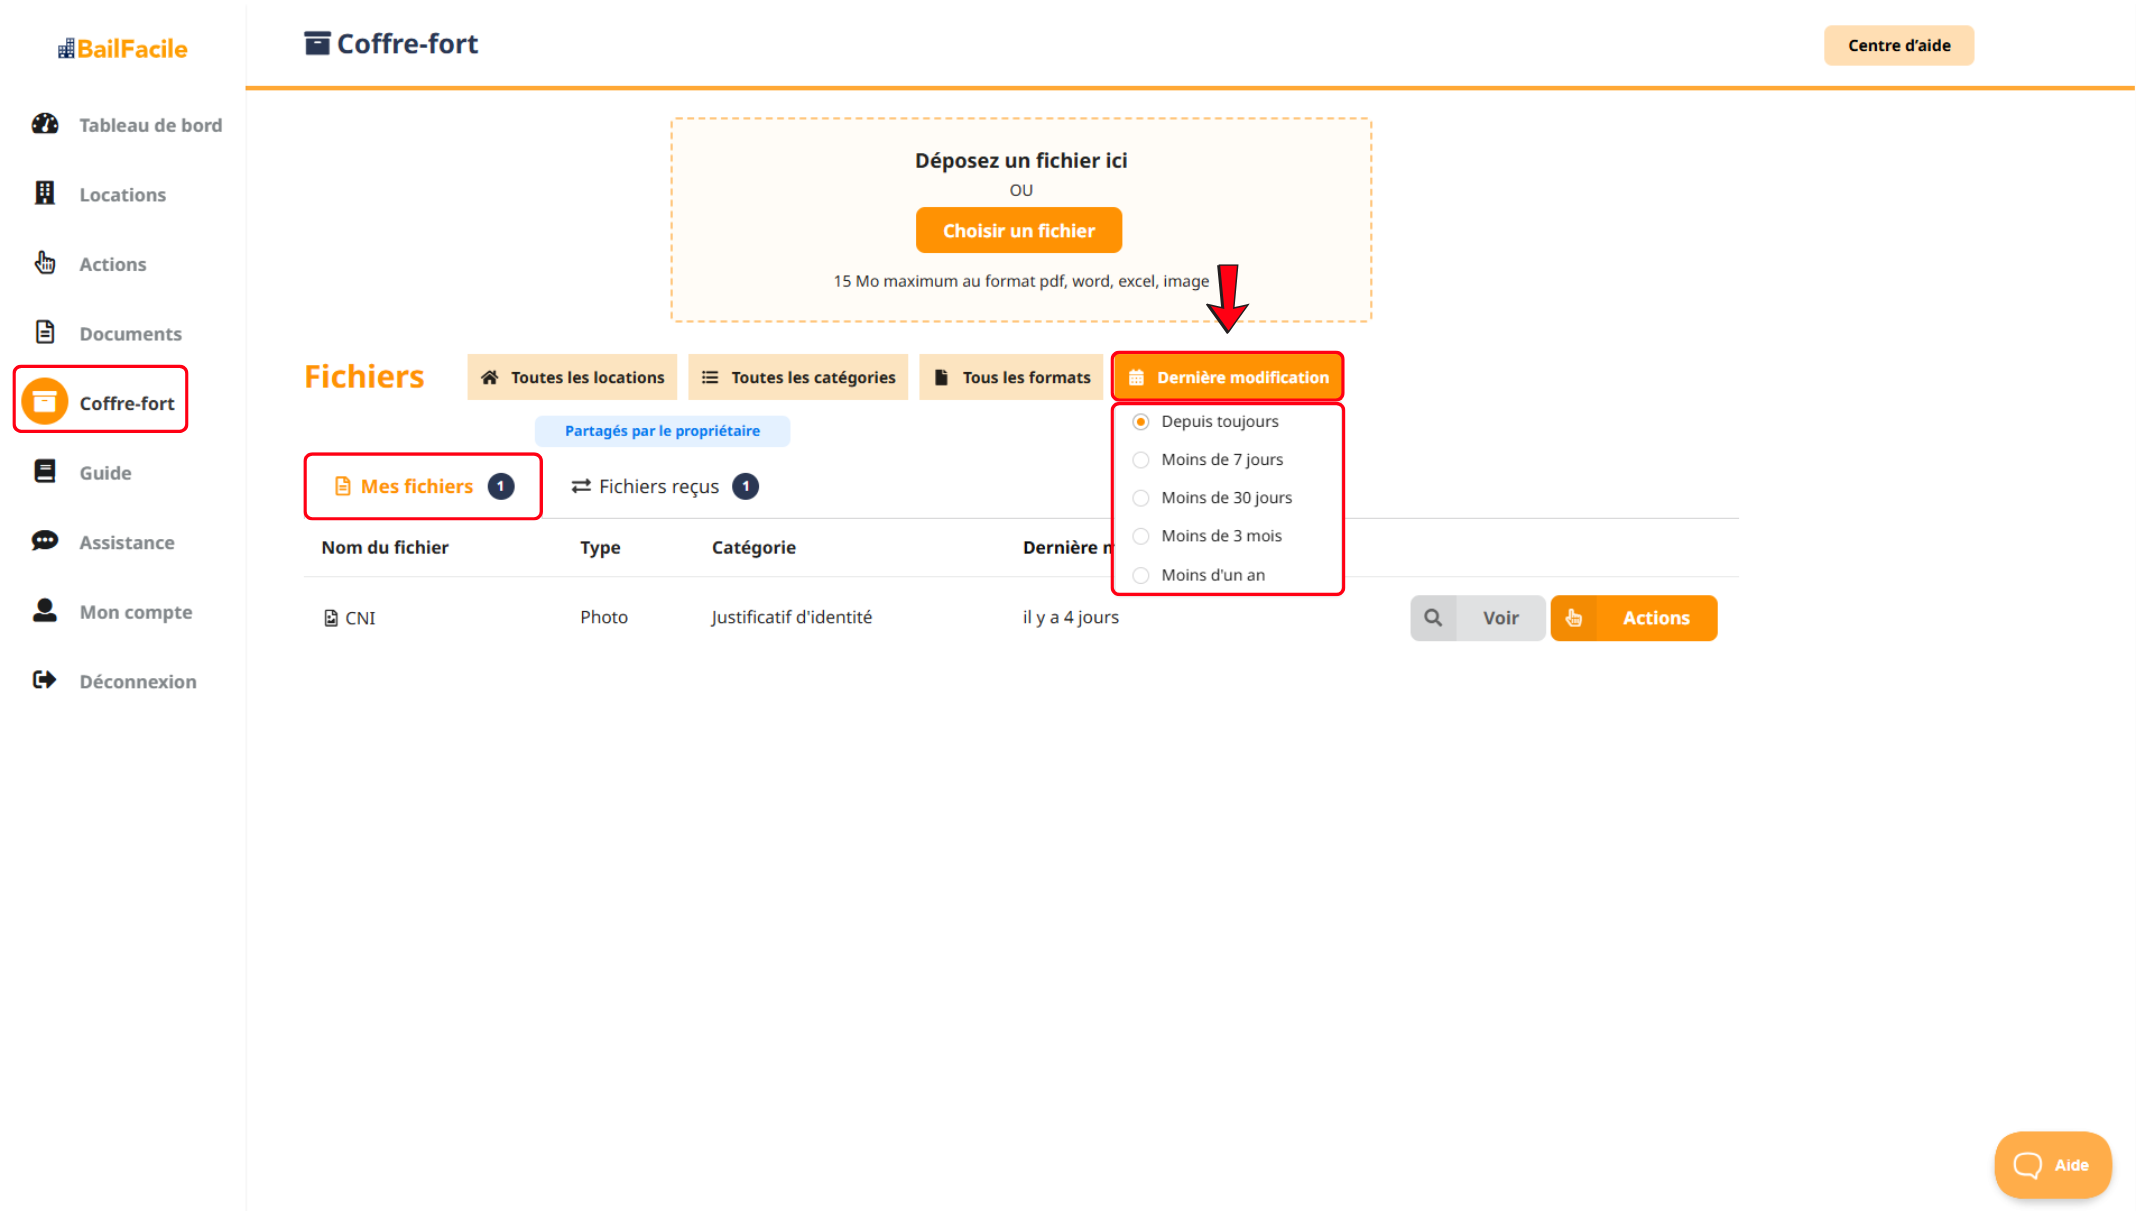Click the Locations building icon
The image size is (2136, 1215).
(45, 193)
